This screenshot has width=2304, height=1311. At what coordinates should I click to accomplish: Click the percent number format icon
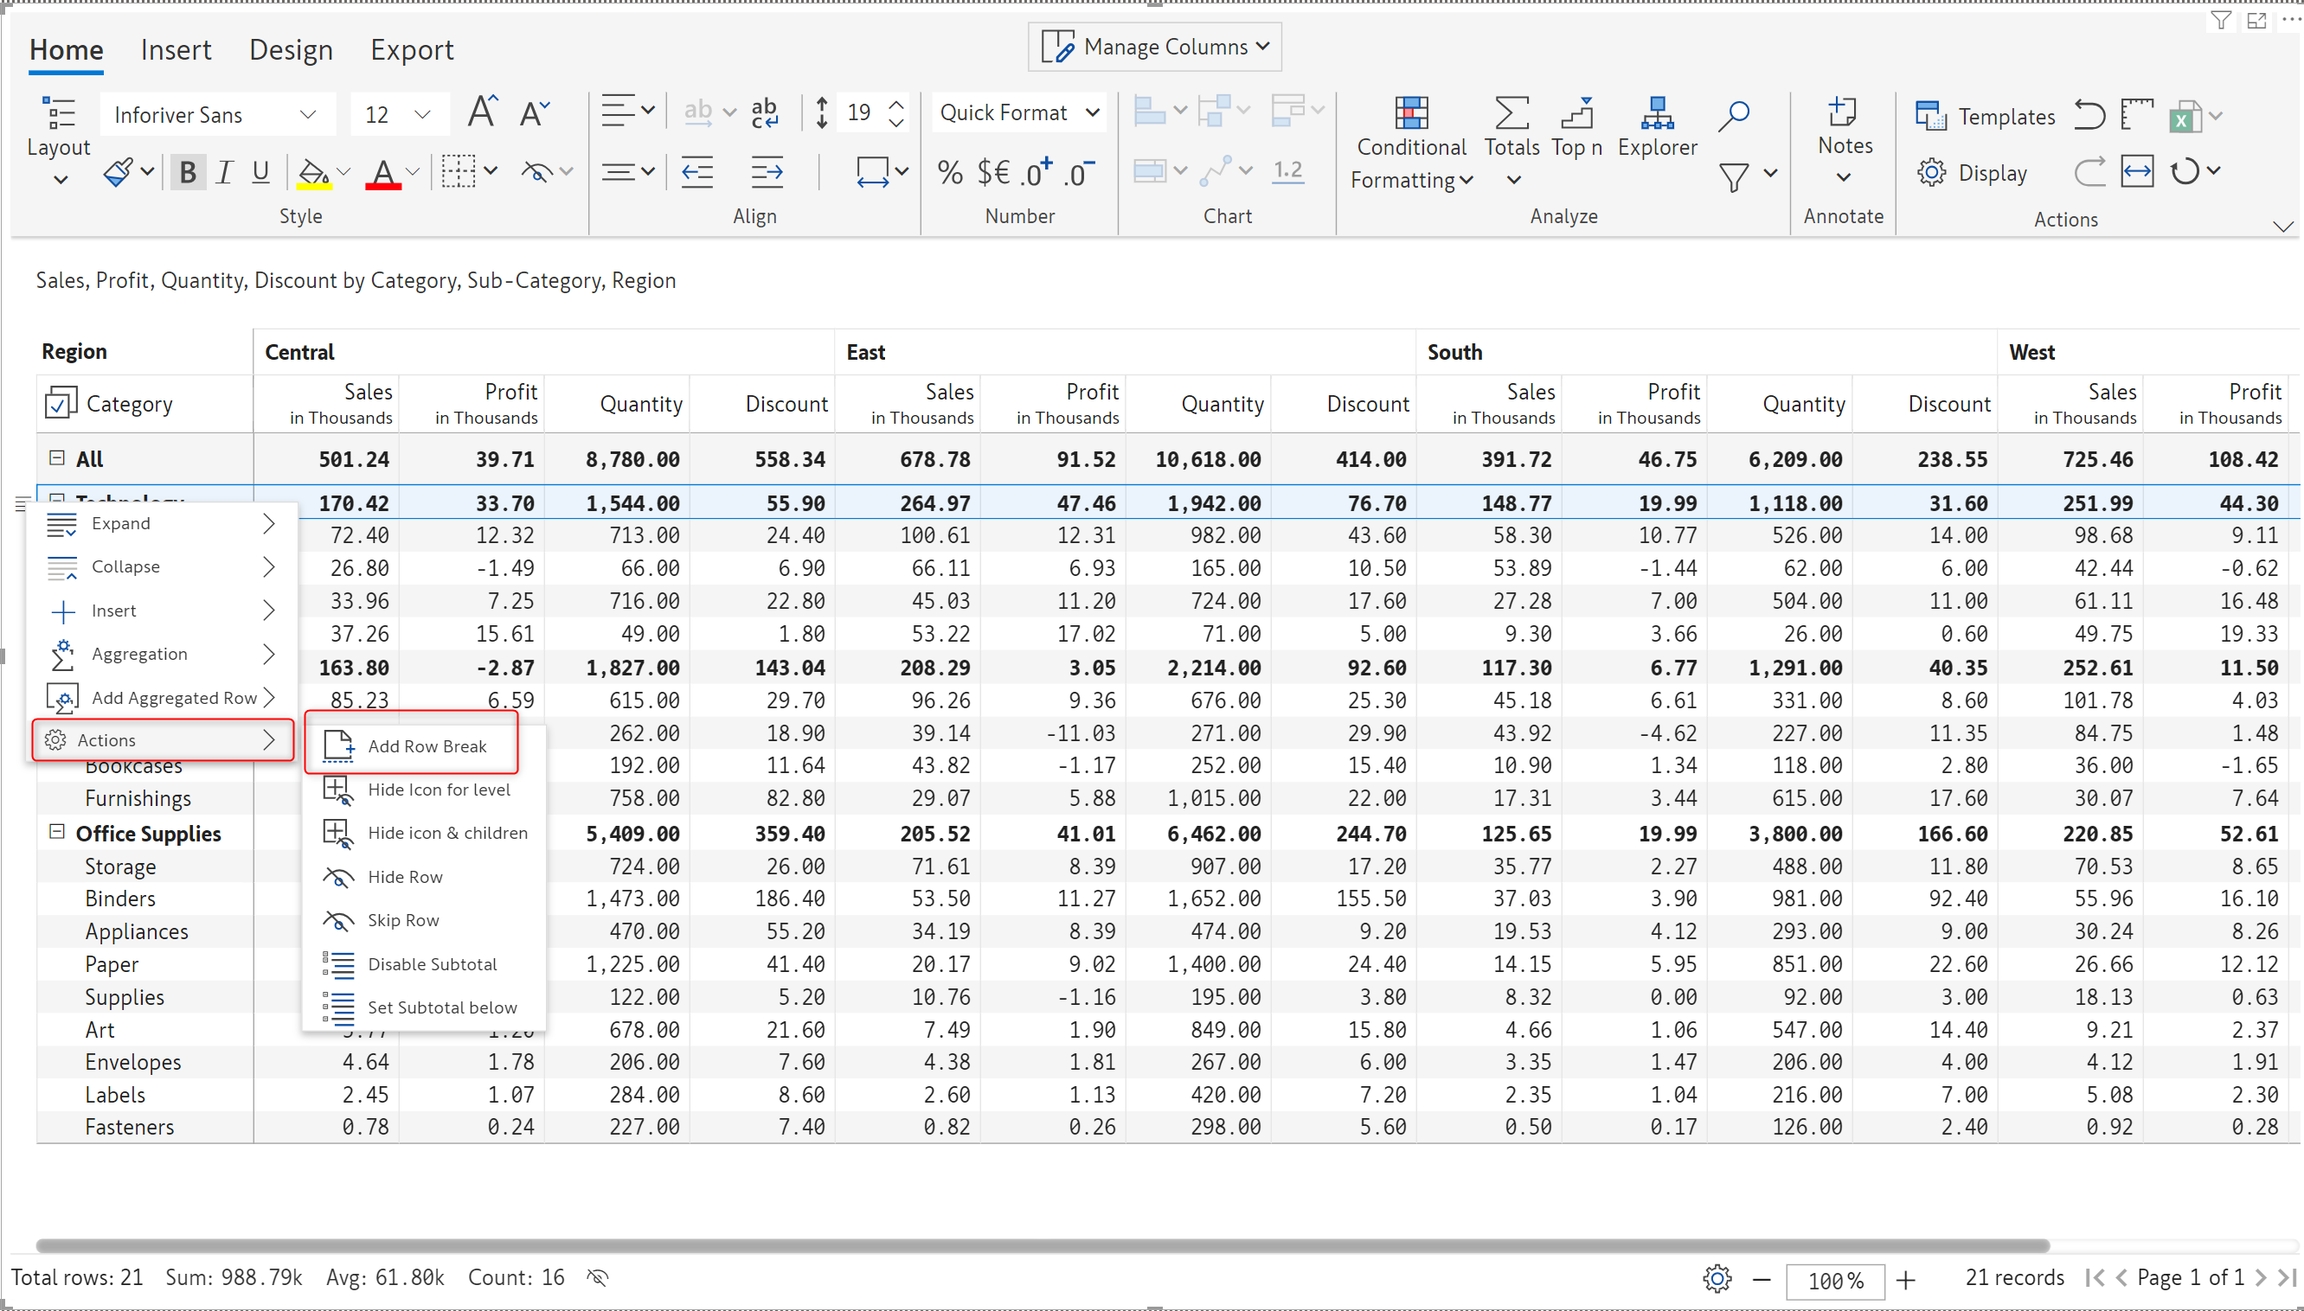[949, 172]
